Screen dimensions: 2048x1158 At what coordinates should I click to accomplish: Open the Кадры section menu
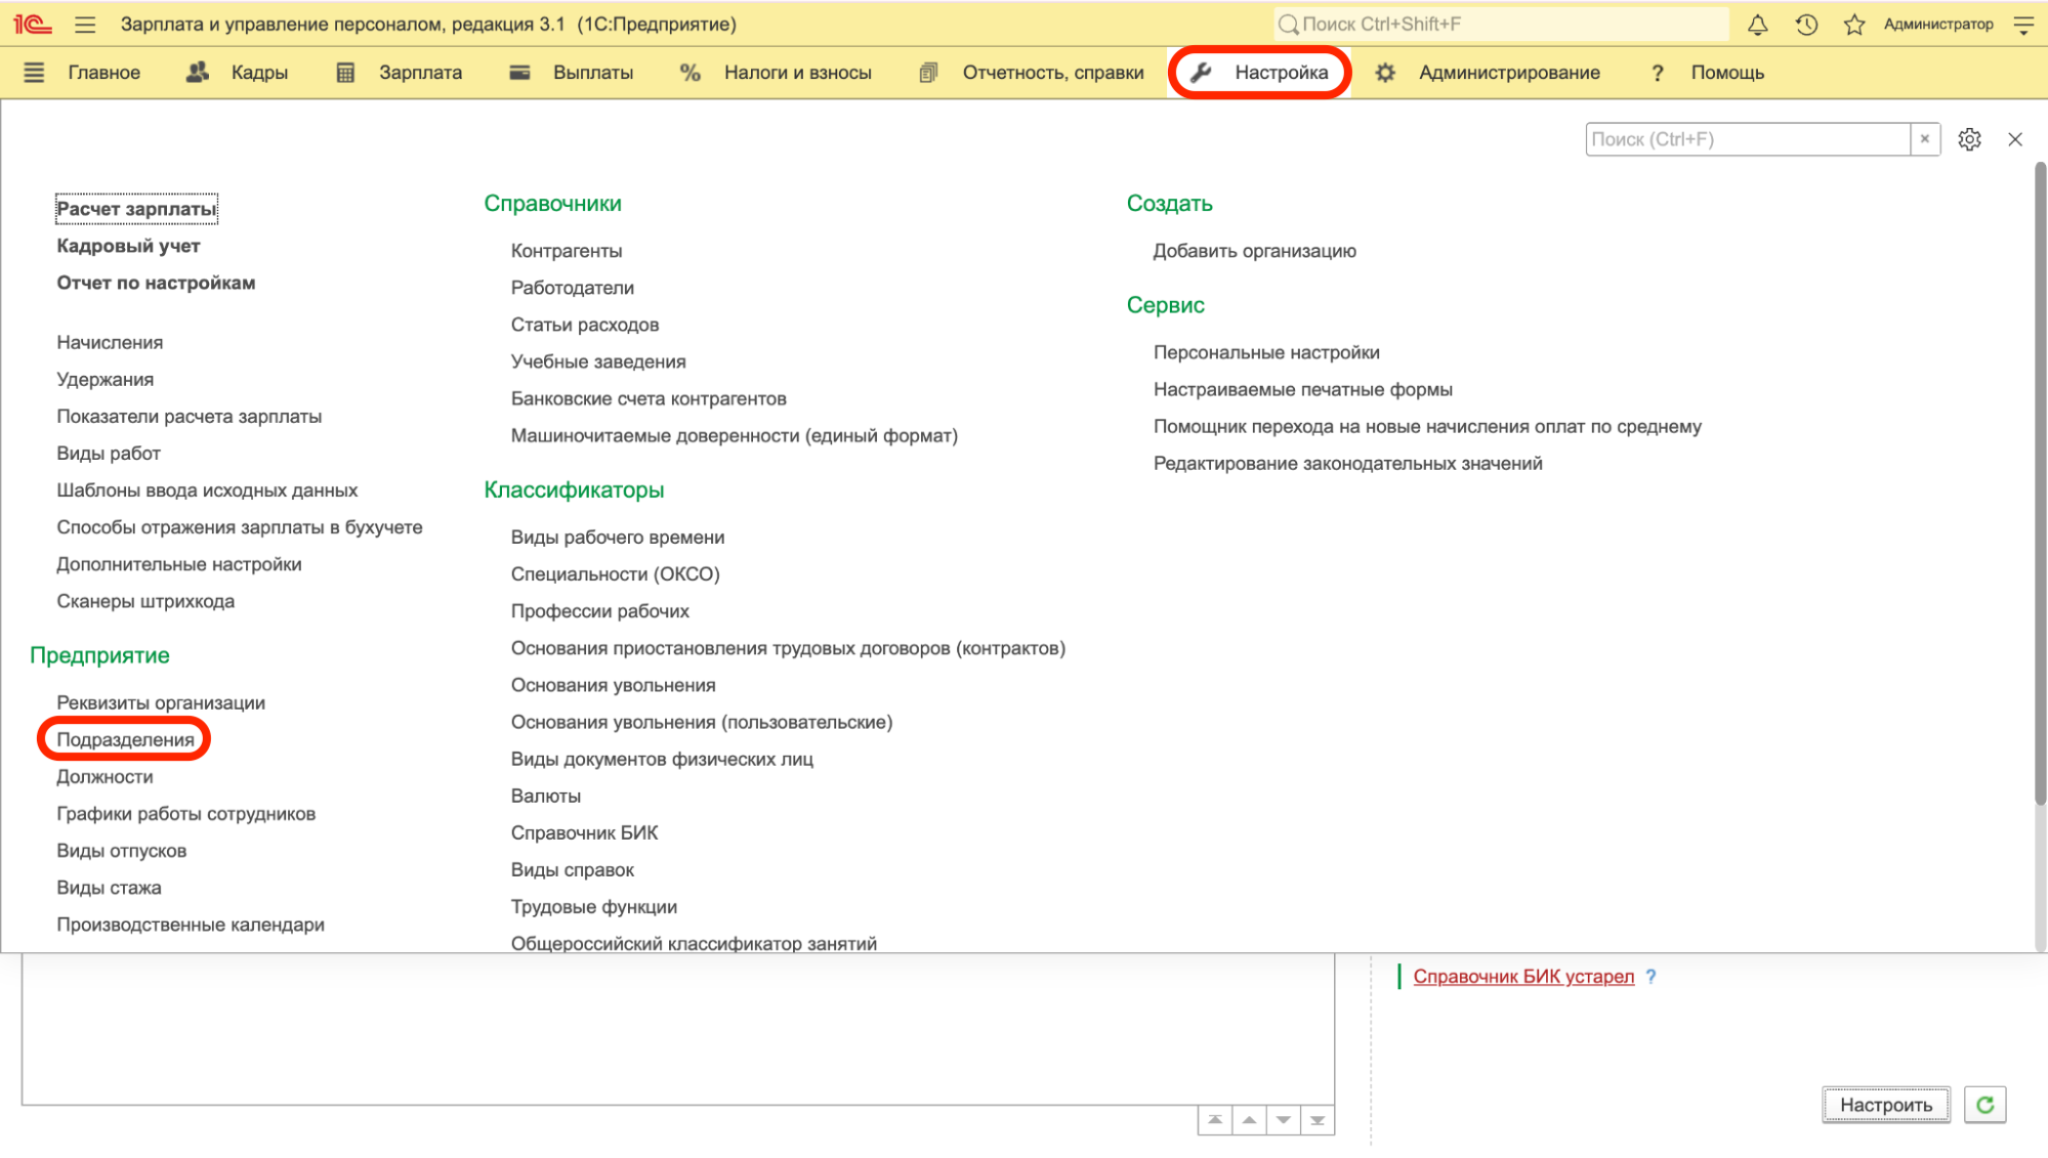pyautogui.click(x=238, y=72)
